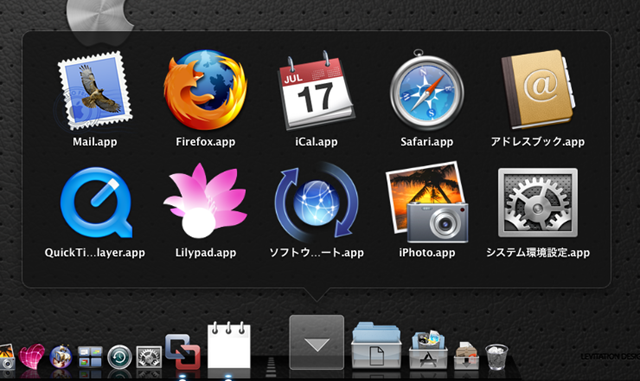The image size is (640, 381).
Task: Open システム環境設定.app gear icon in grid
Action: point(538,203)
